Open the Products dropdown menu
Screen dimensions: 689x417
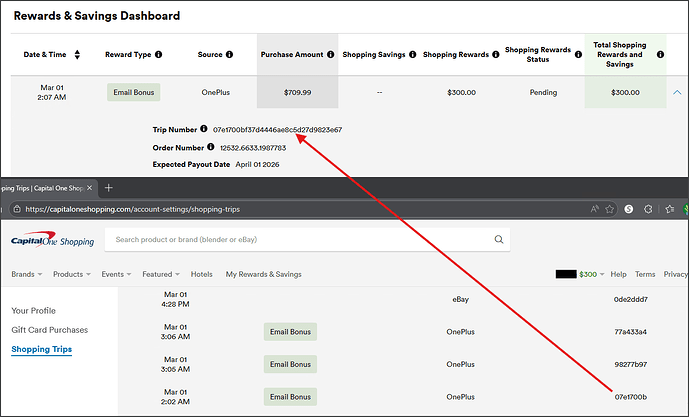click(72, 274)
